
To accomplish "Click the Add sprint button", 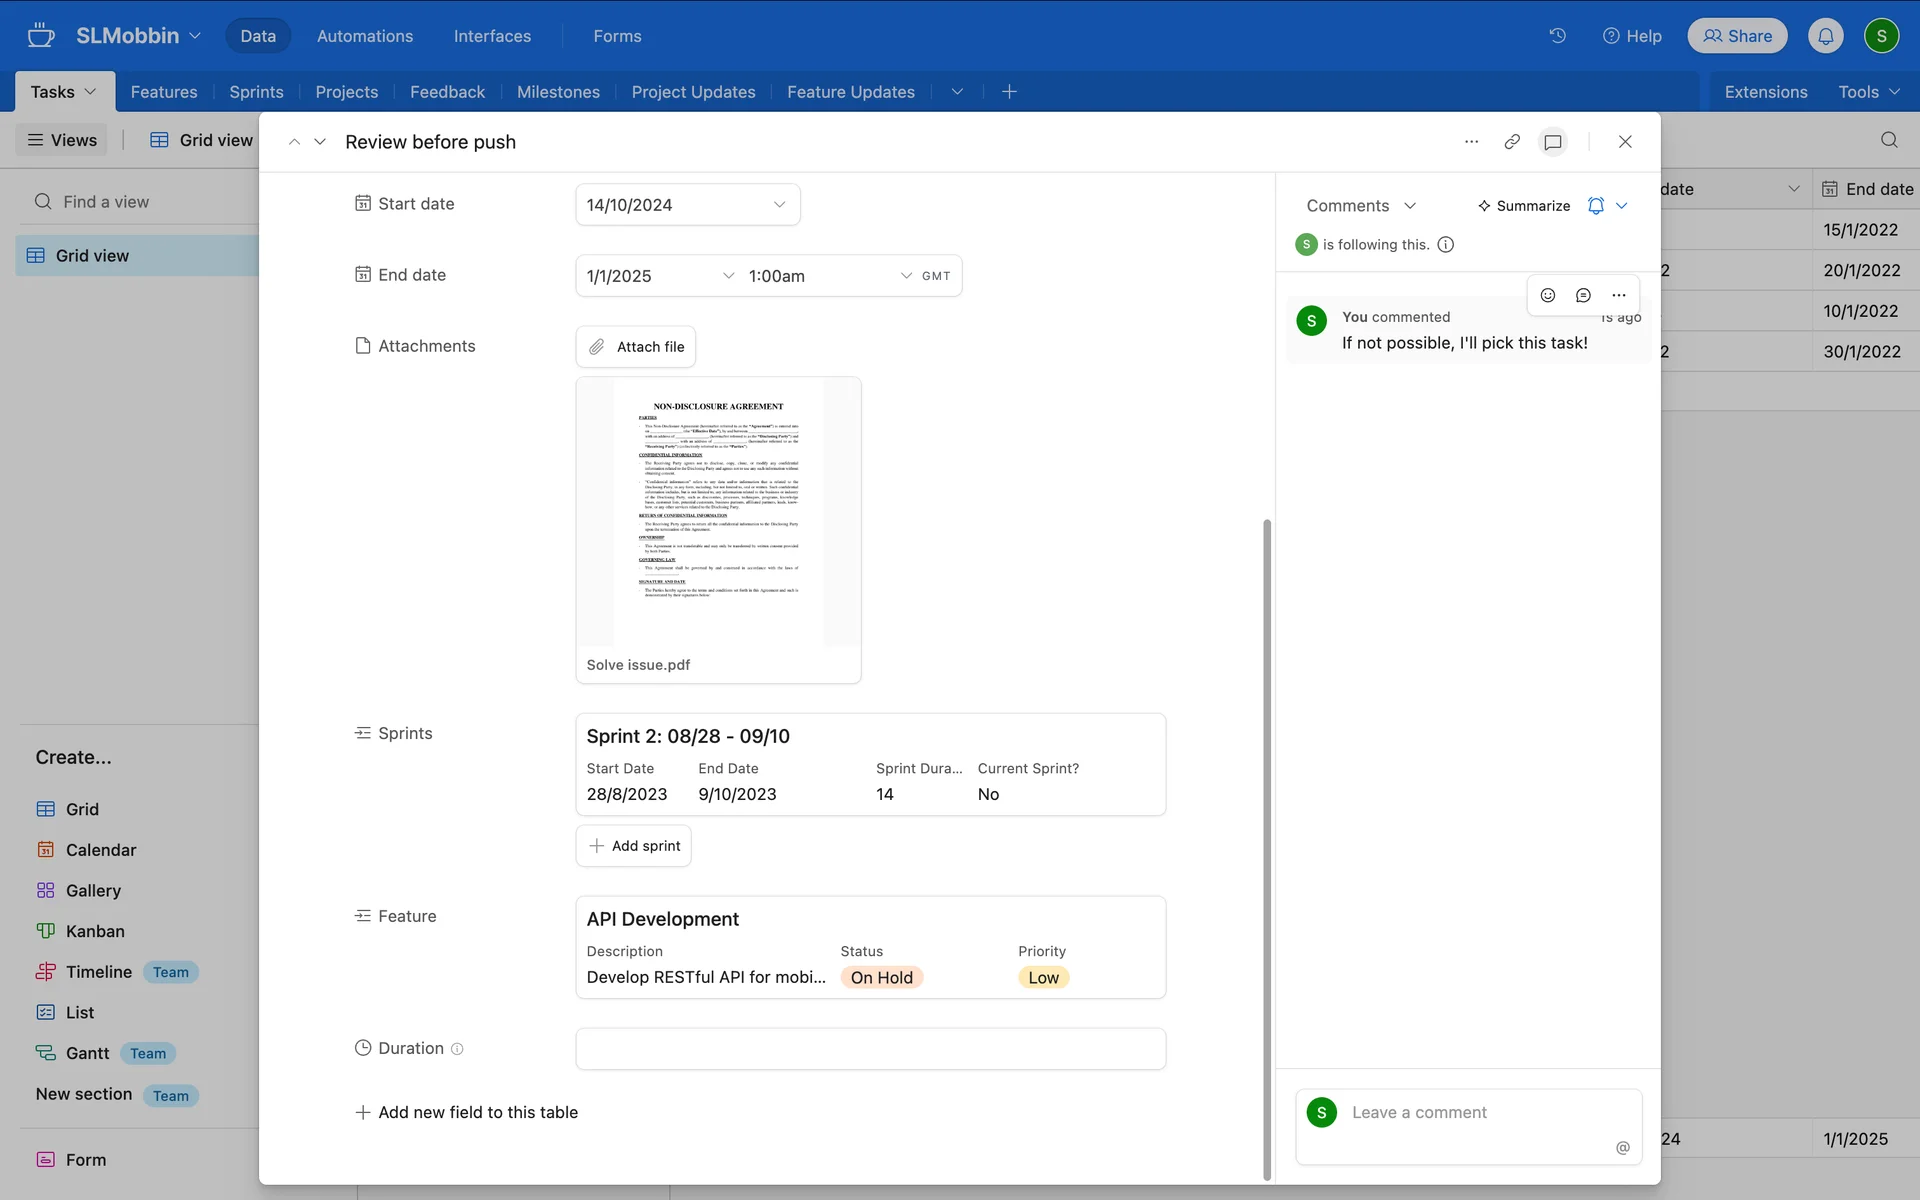I will coord(634,846).
